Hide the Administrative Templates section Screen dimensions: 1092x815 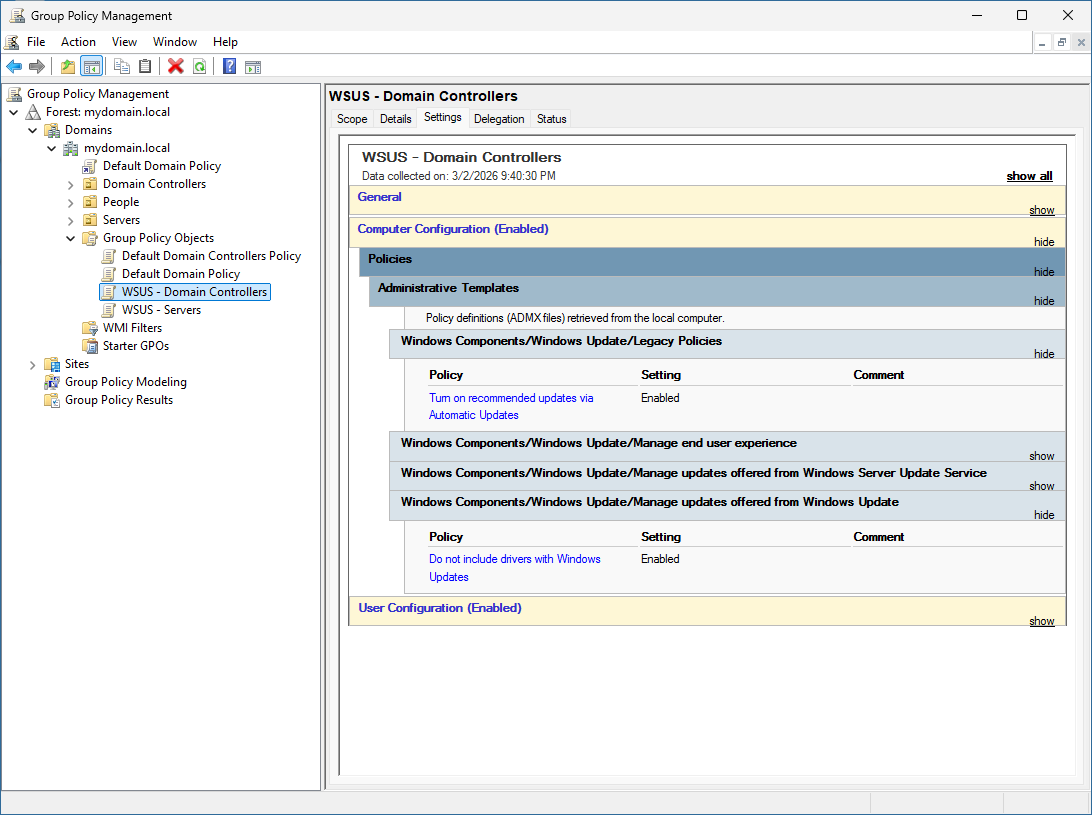1044,301
